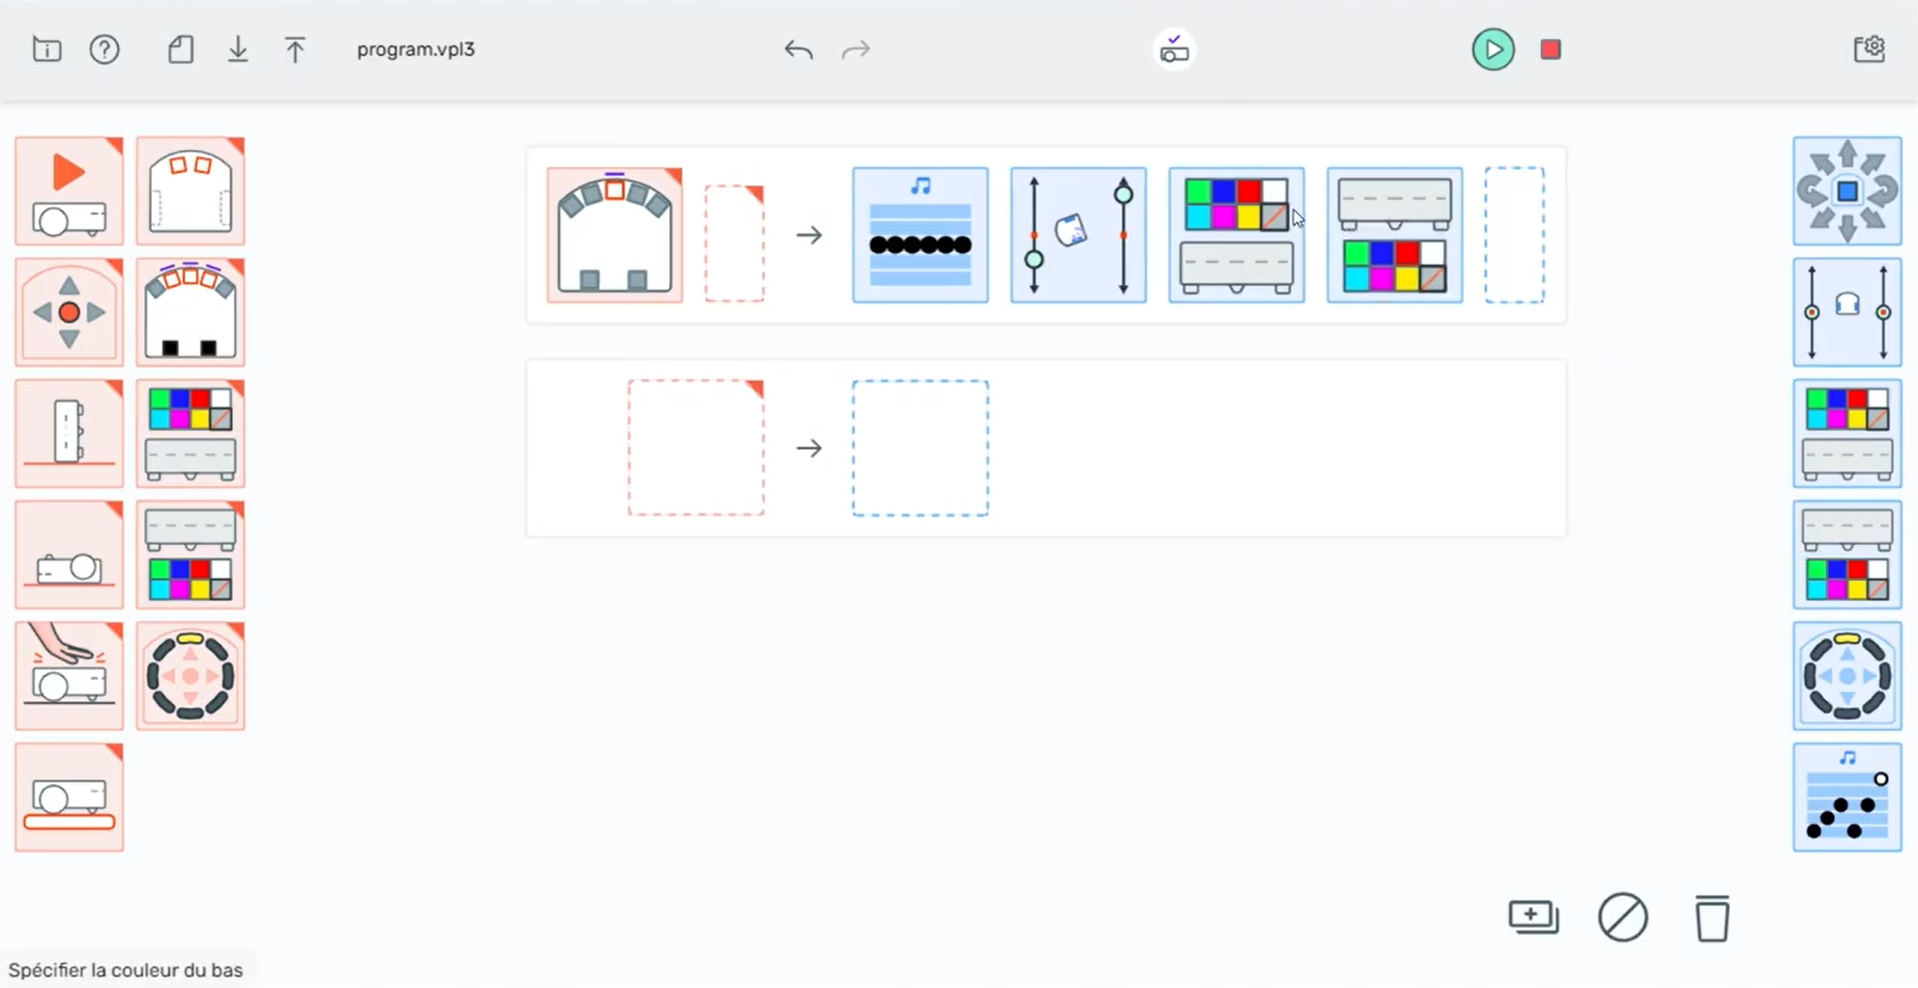Select the hand tap event block

click(68, 676)
